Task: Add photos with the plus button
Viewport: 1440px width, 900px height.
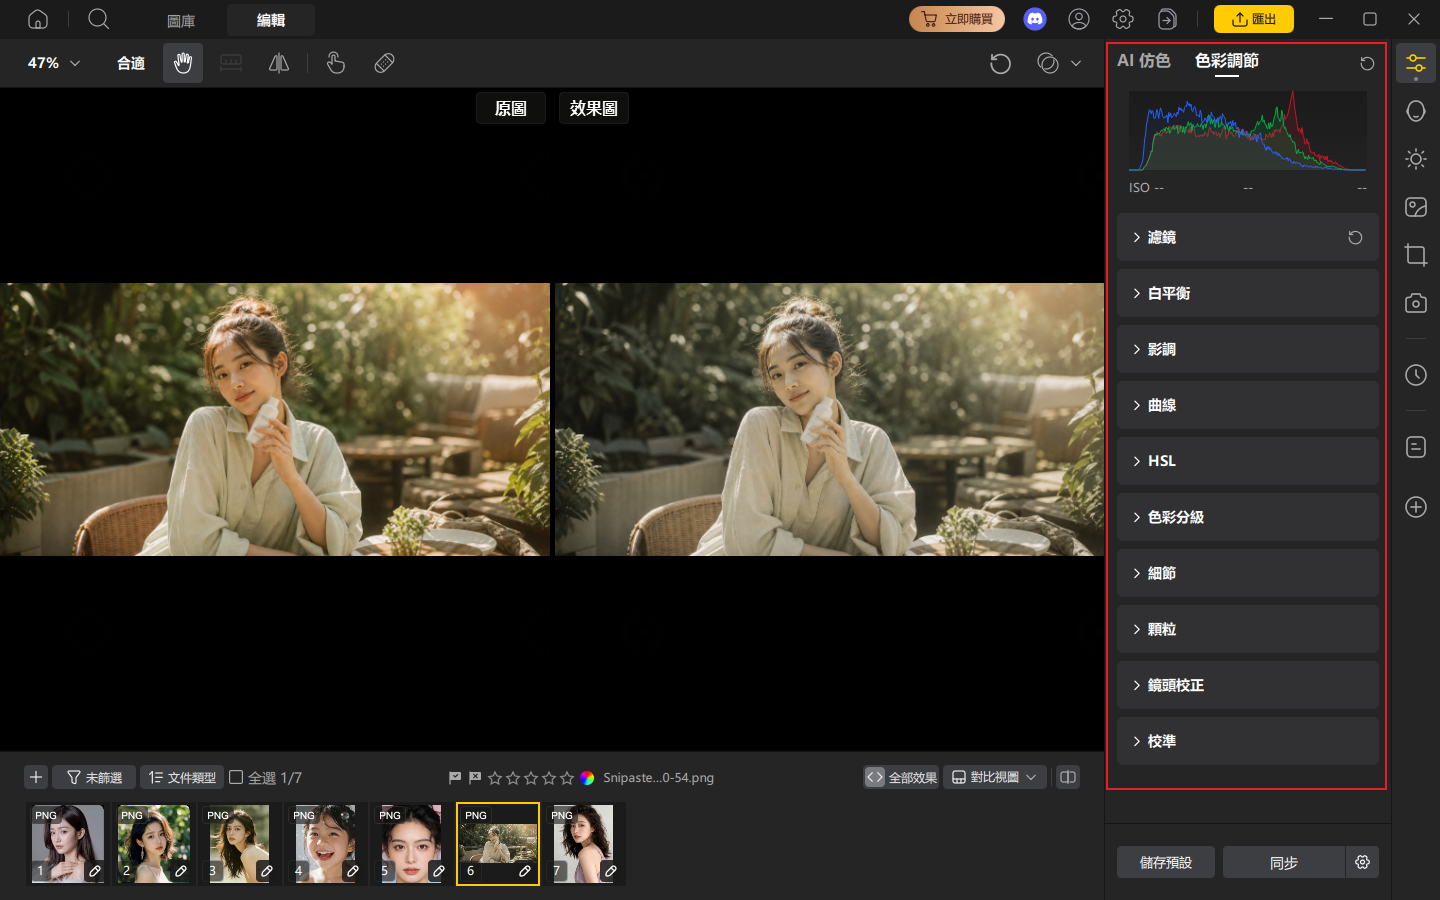Action: [x=36, y=777]
